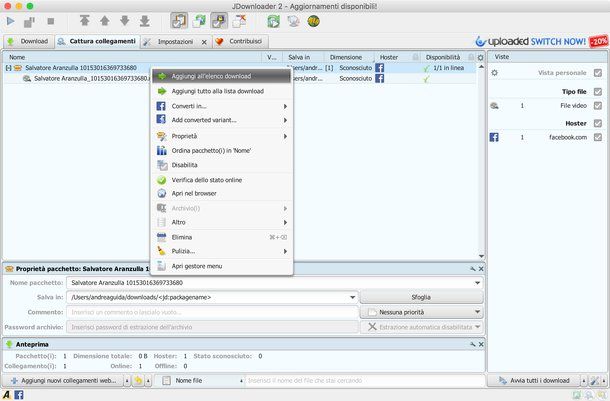Select Disabilita from context menu
This screenshot has height=401, width=610.
tap(222, 165)
